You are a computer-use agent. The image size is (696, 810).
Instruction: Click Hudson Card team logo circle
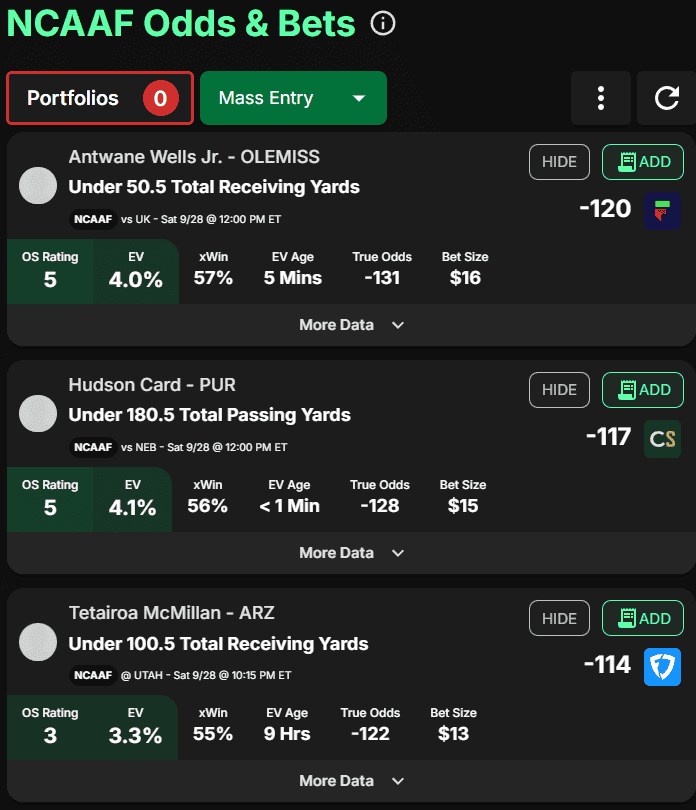click(39, 414)
